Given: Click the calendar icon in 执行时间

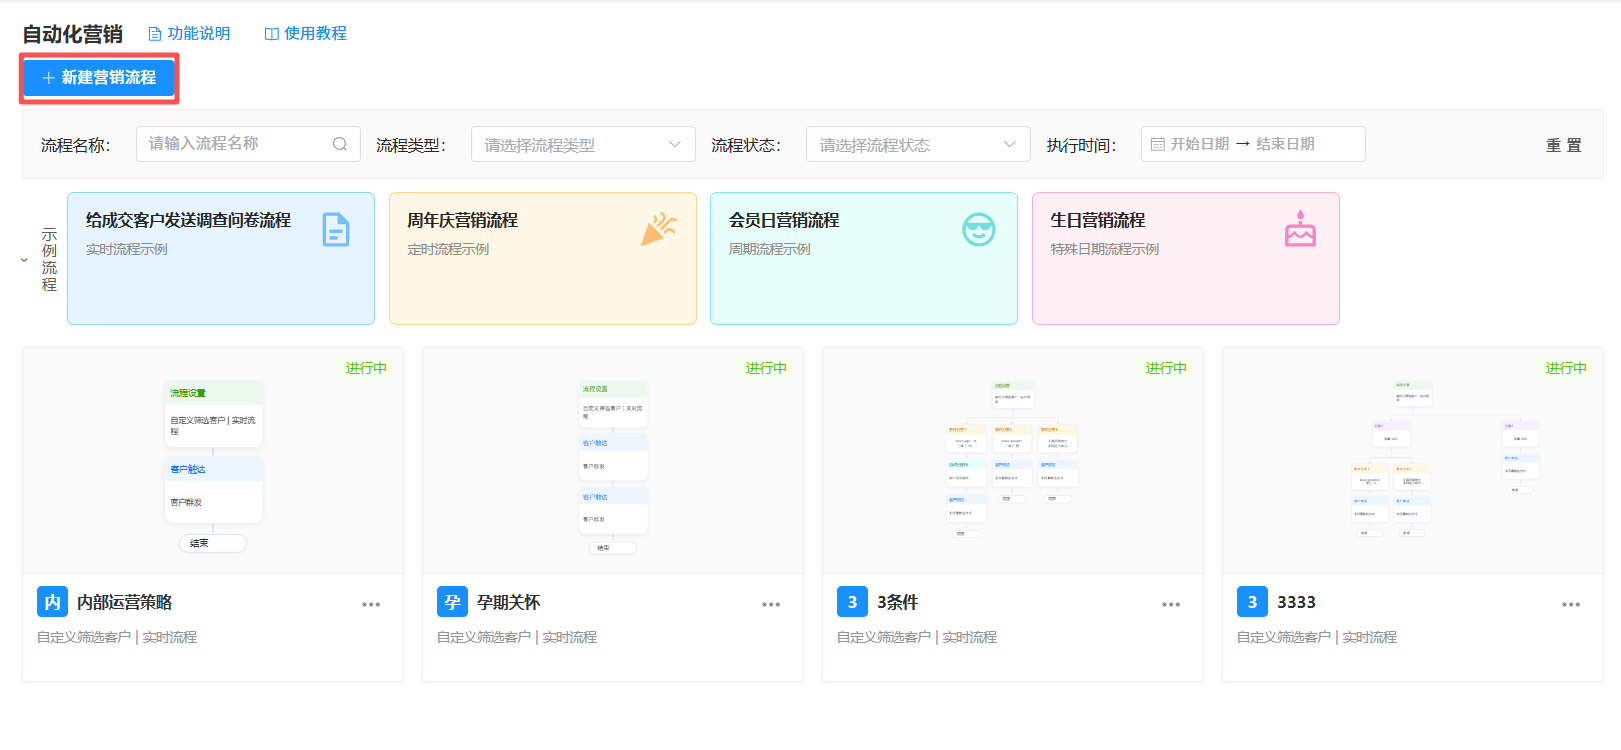Looking at the screenshot, I should (x=1158, y=144).
